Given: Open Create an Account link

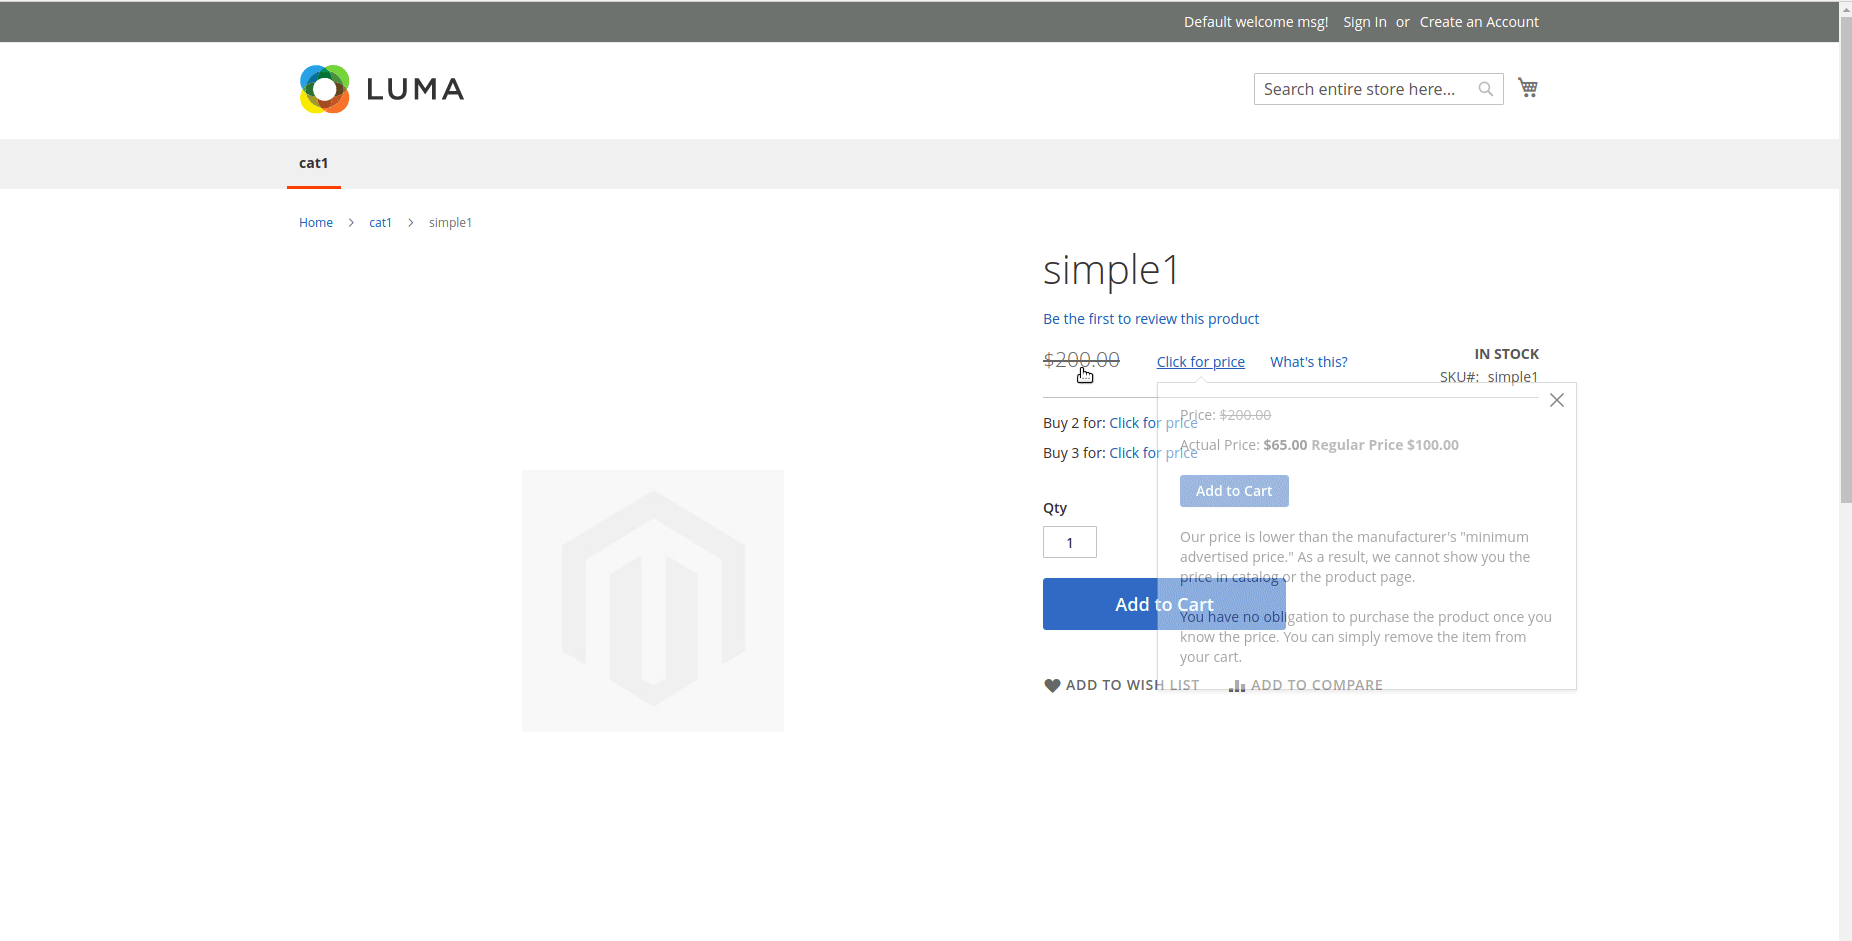Looking at the screenshot, I should [x=1479, y=22].
